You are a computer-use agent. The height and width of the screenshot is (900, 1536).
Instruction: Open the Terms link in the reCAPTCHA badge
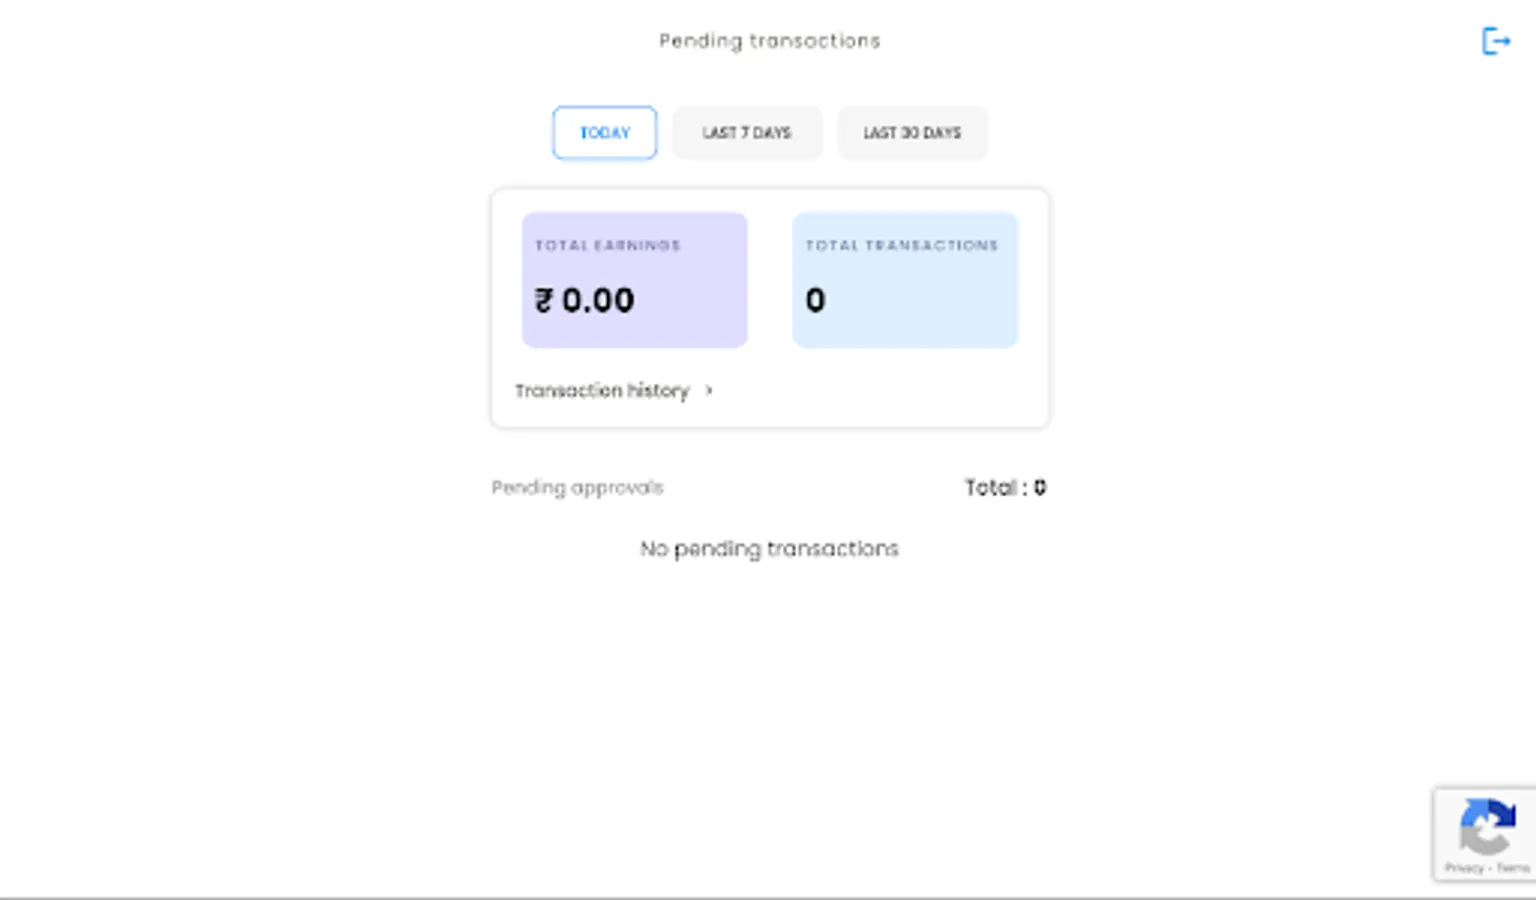pos(1513,868)
